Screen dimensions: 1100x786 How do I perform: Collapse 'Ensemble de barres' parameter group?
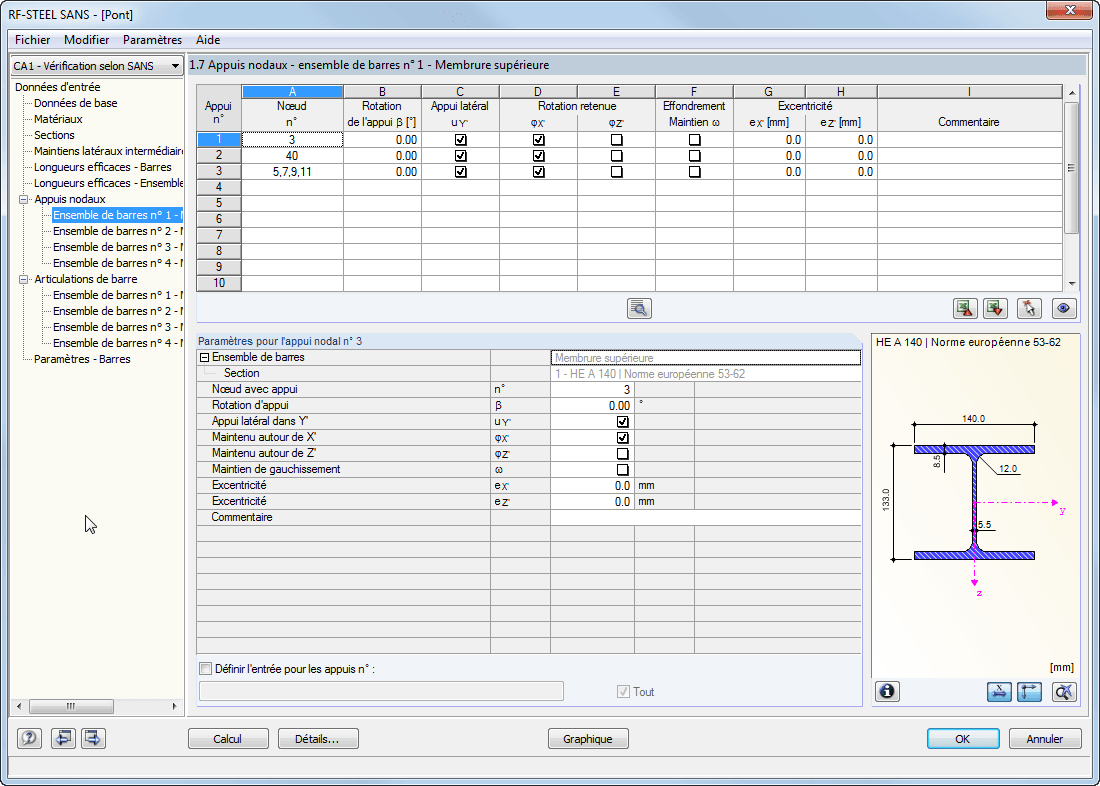pos(205,357)
